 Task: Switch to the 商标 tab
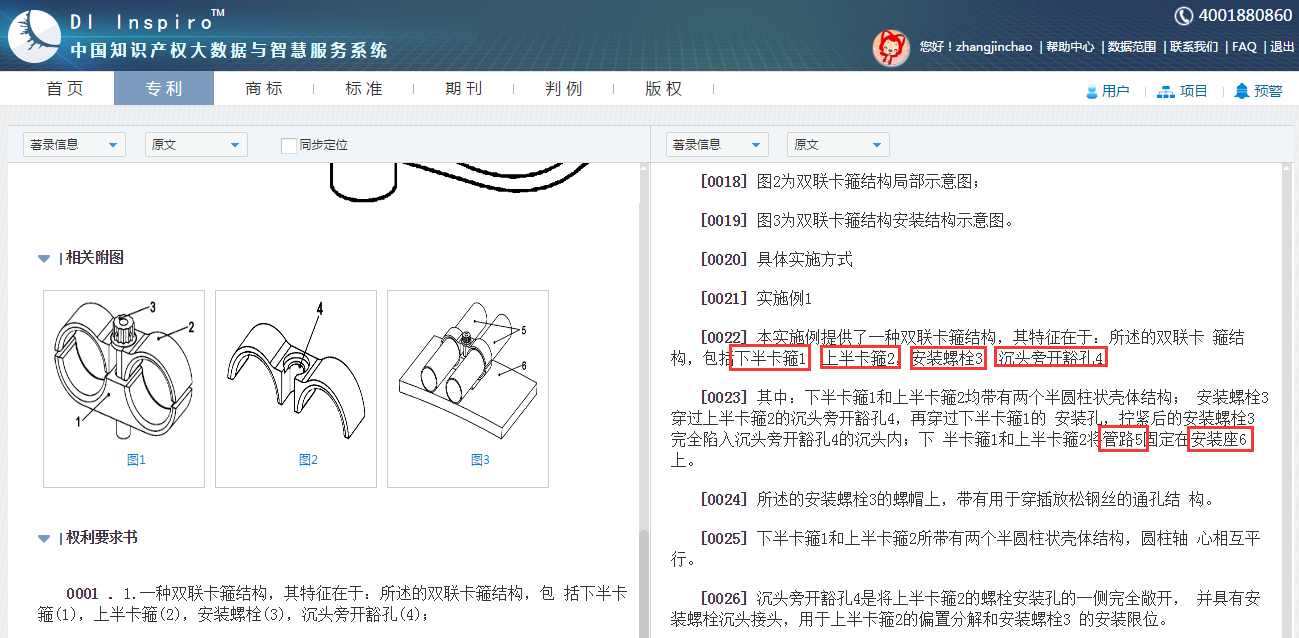coord(264,89)
